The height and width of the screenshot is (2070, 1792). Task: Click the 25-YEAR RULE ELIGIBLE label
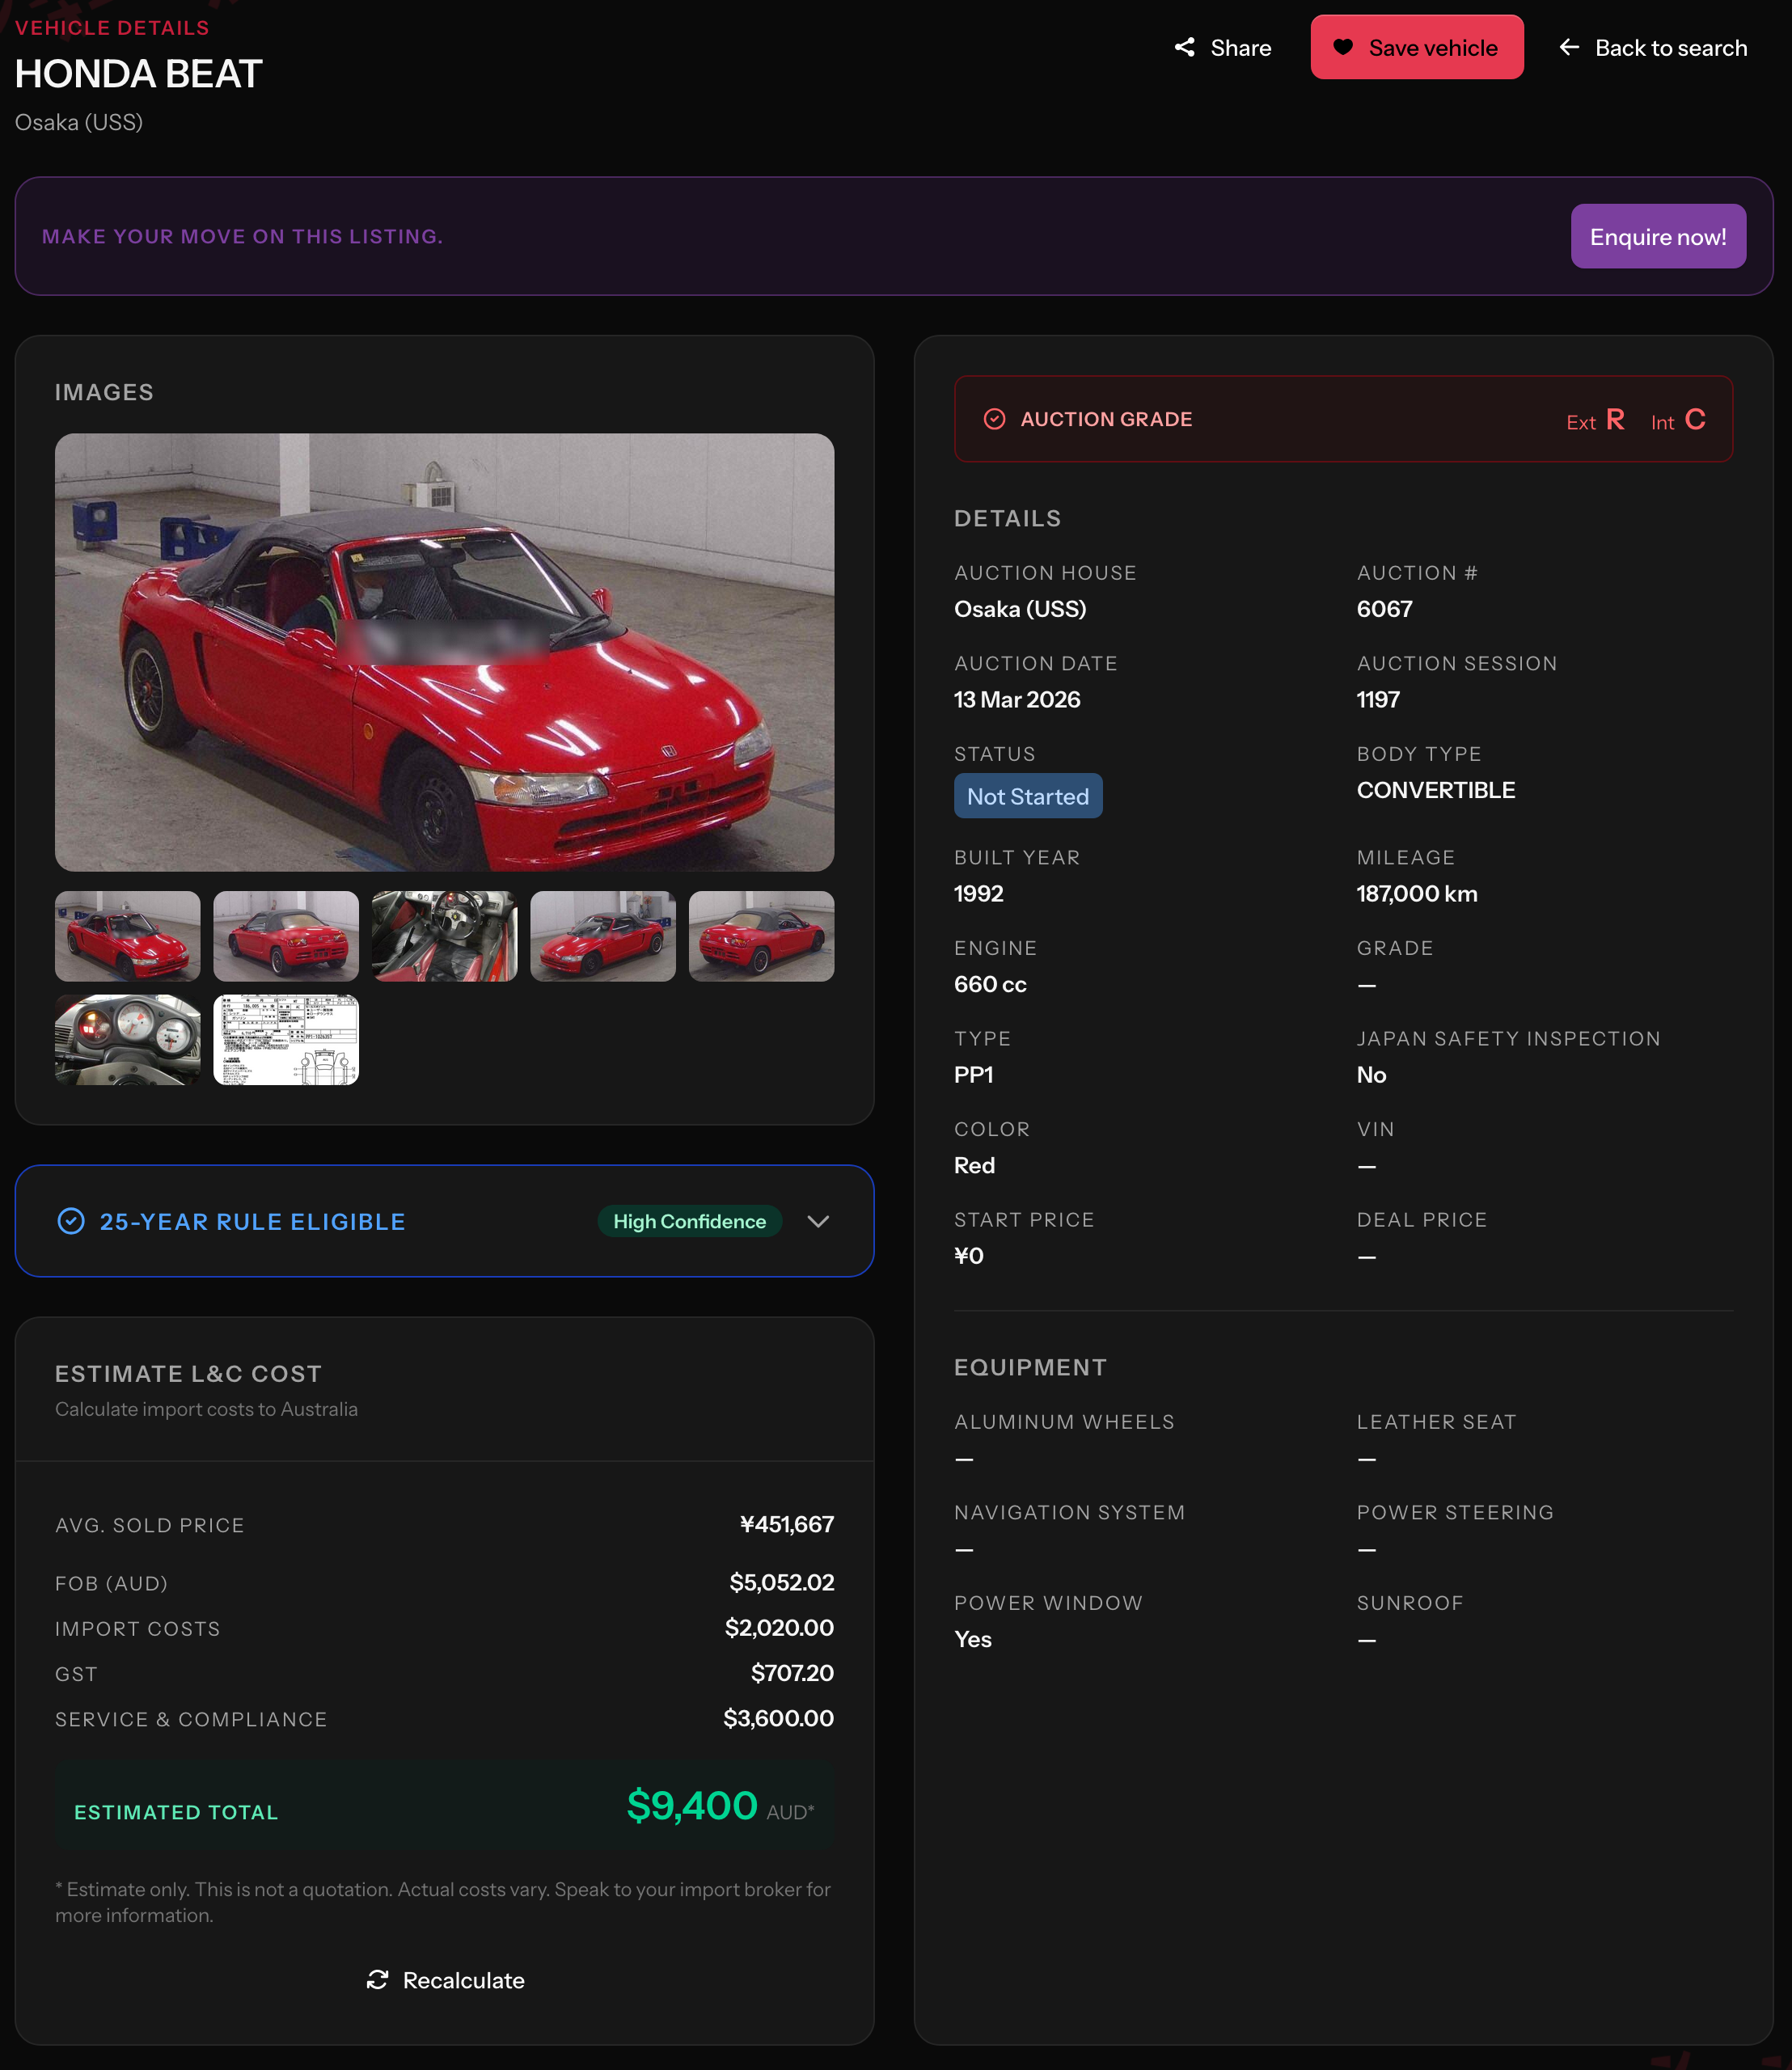click(x=252, y=1221)
